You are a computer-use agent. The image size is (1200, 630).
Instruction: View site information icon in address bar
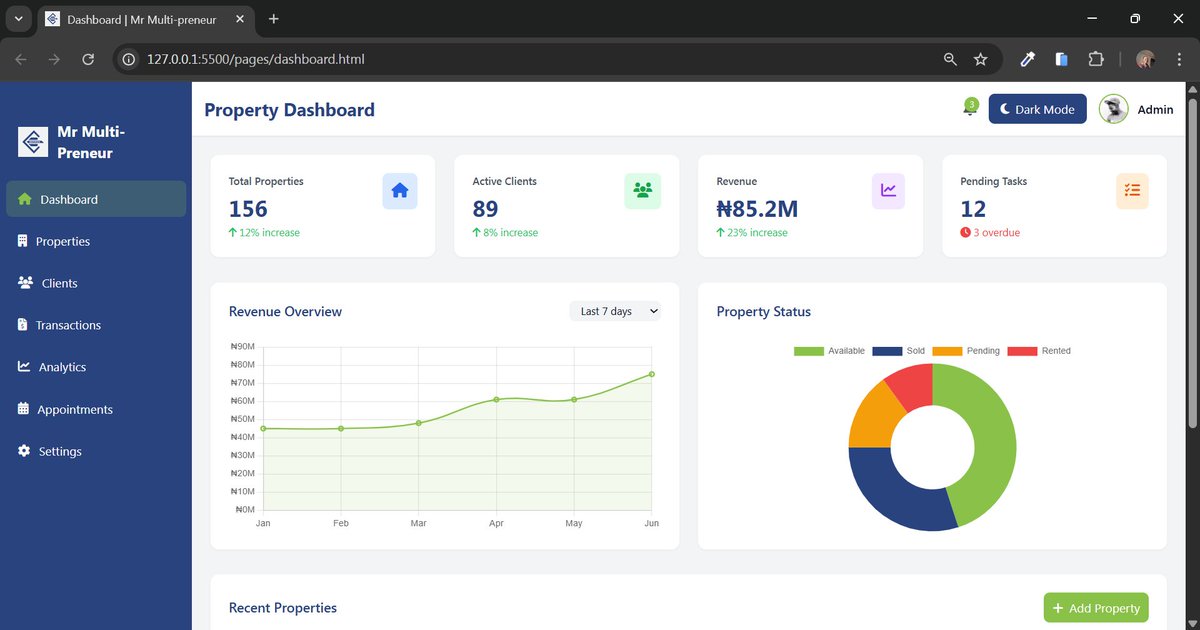128,59
